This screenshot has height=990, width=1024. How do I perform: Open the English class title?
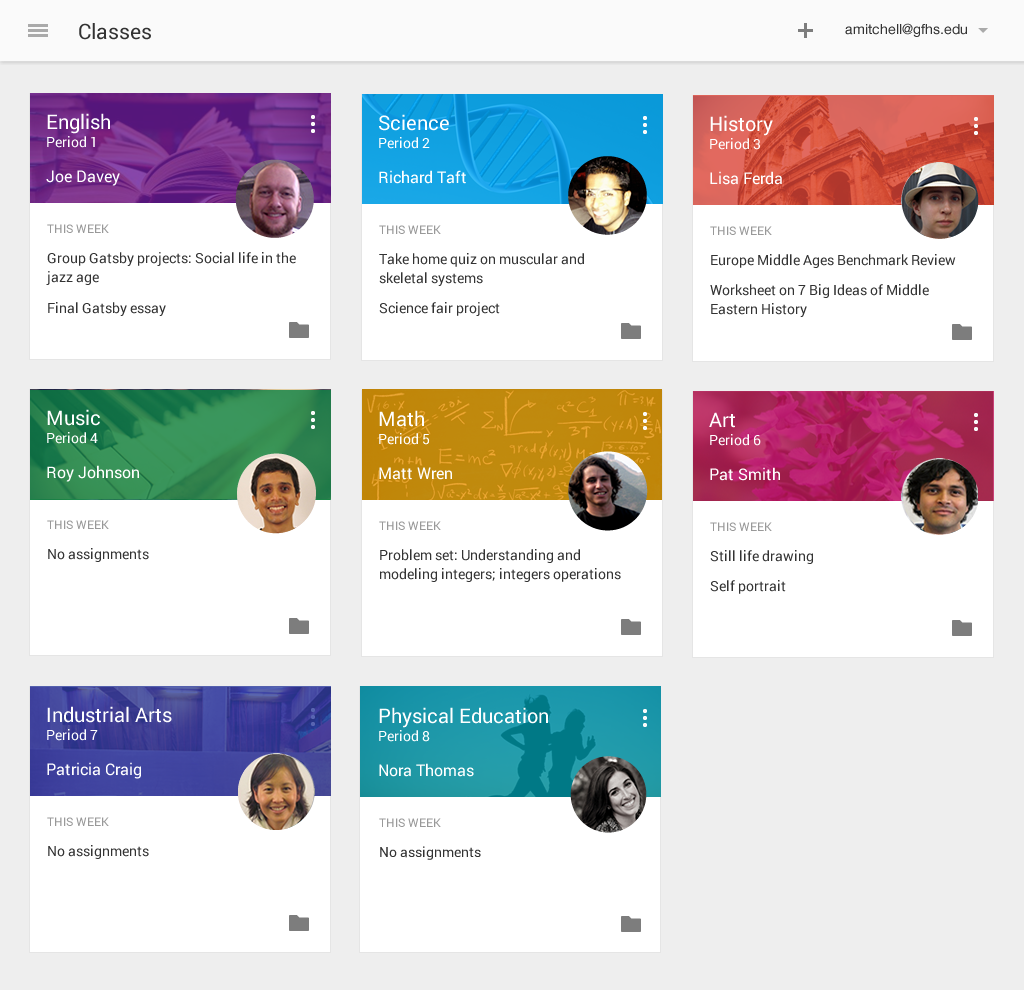tap(78, 122)
